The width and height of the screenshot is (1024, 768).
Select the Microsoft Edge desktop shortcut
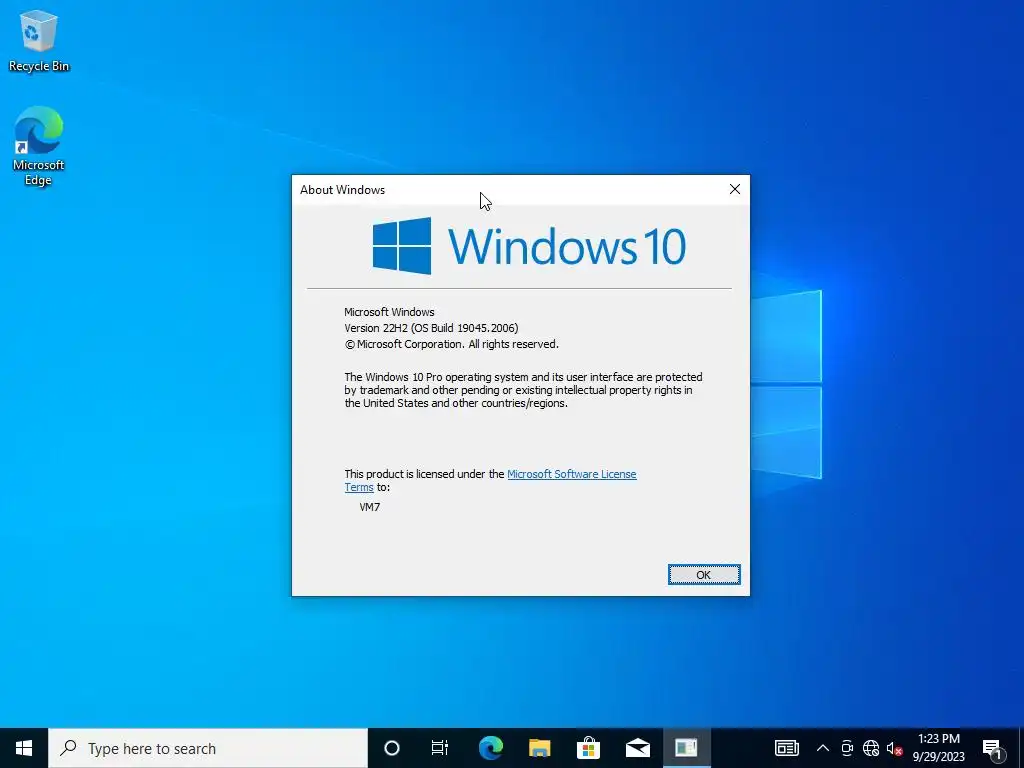click(x=39, y=146)
